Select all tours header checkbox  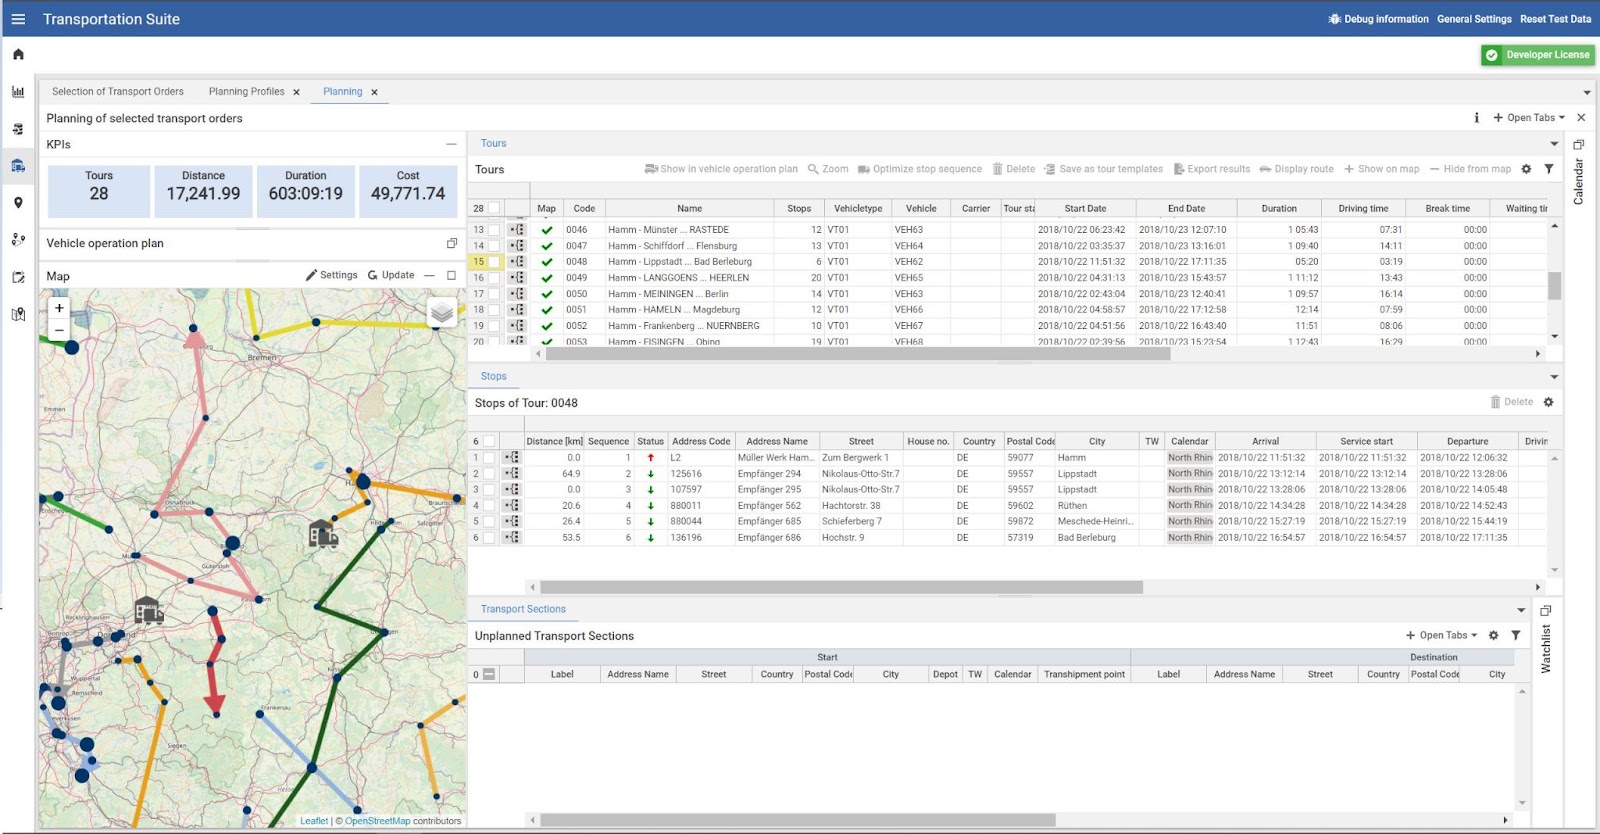point(494,209)
